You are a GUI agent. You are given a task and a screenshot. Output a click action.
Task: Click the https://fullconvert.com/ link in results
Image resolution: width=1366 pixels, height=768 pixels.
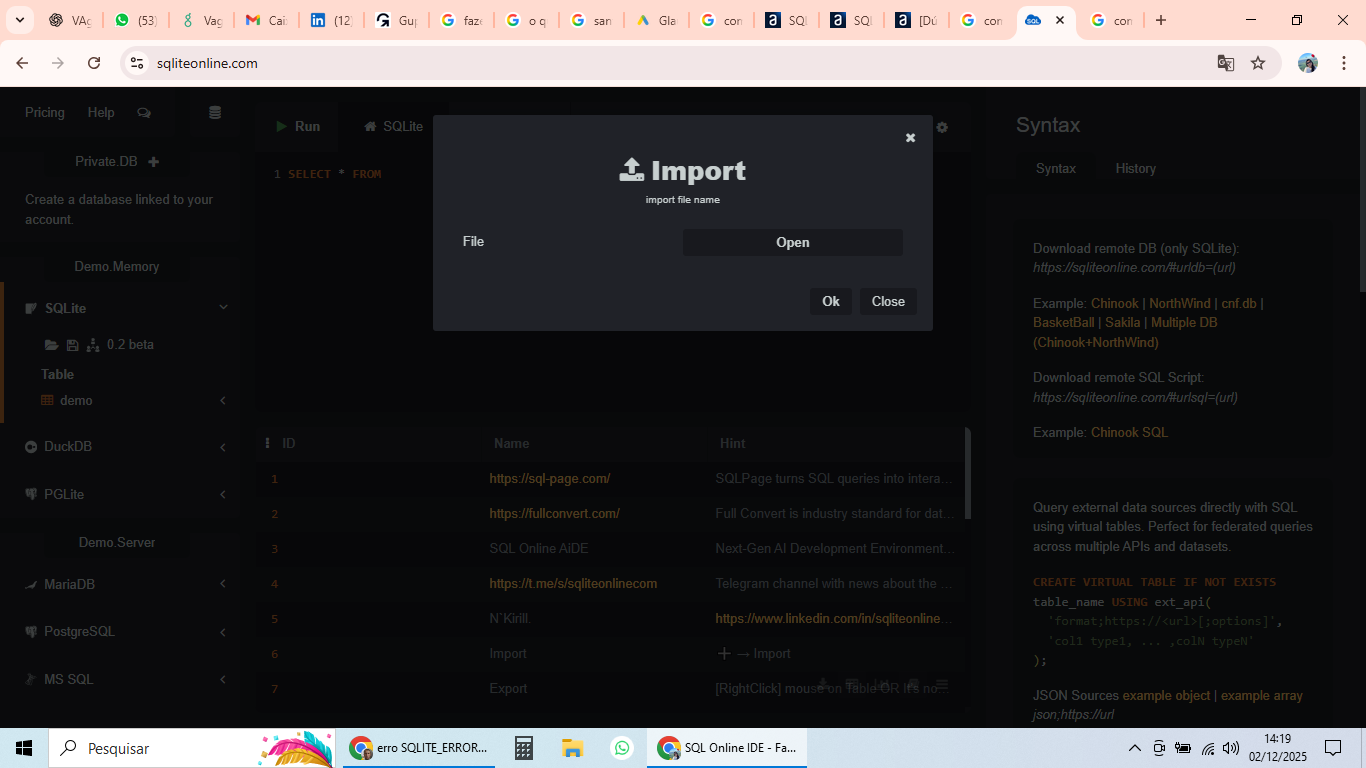coord(555,514)
